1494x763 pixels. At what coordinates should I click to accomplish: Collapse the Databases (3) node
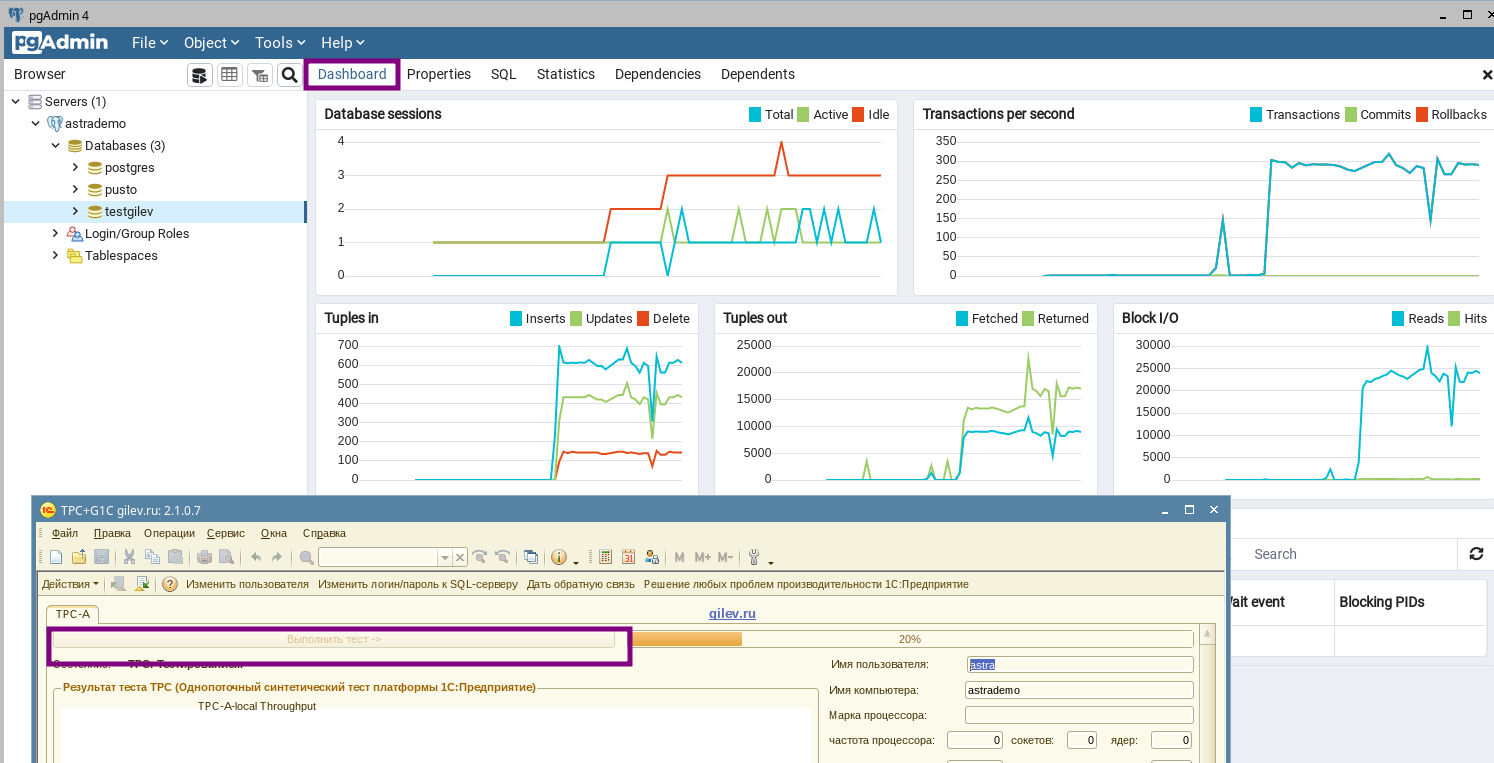click(56, 146)
